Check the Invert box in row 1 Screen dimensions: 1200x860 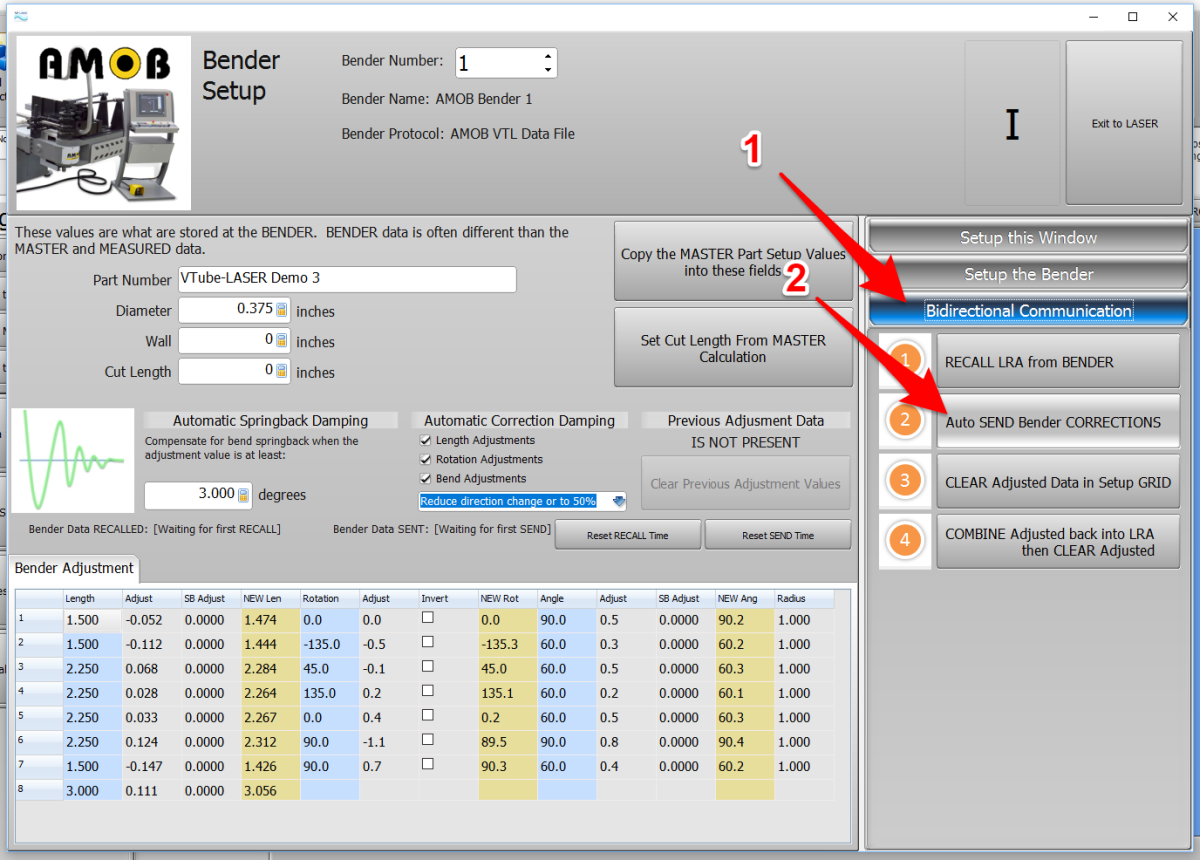click(428, 618)
